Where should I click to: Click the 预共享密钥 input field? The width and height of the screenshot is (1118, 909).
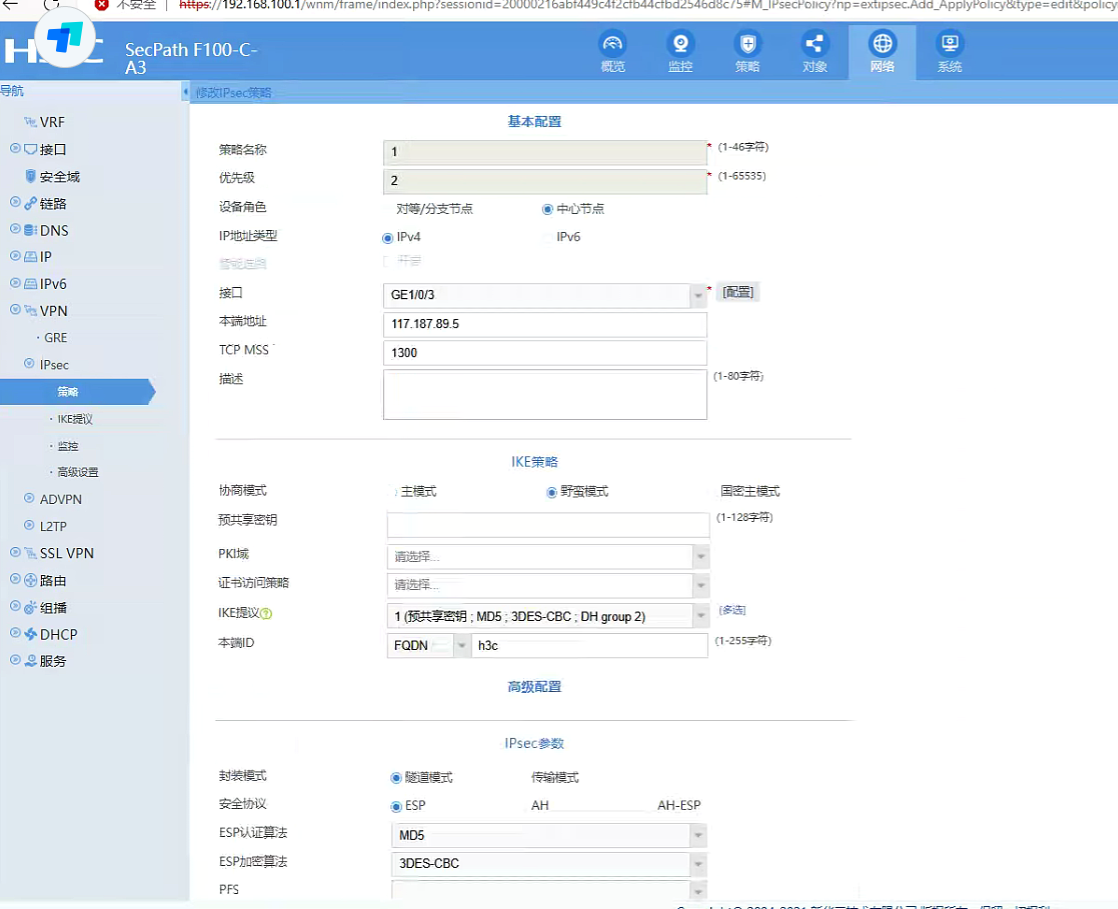[x=548, y=525]
